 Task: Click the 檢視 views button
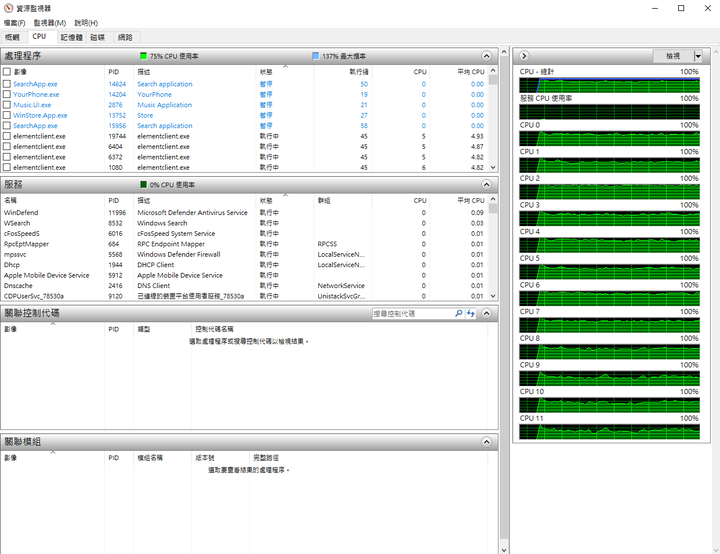(x=673, y=56)
